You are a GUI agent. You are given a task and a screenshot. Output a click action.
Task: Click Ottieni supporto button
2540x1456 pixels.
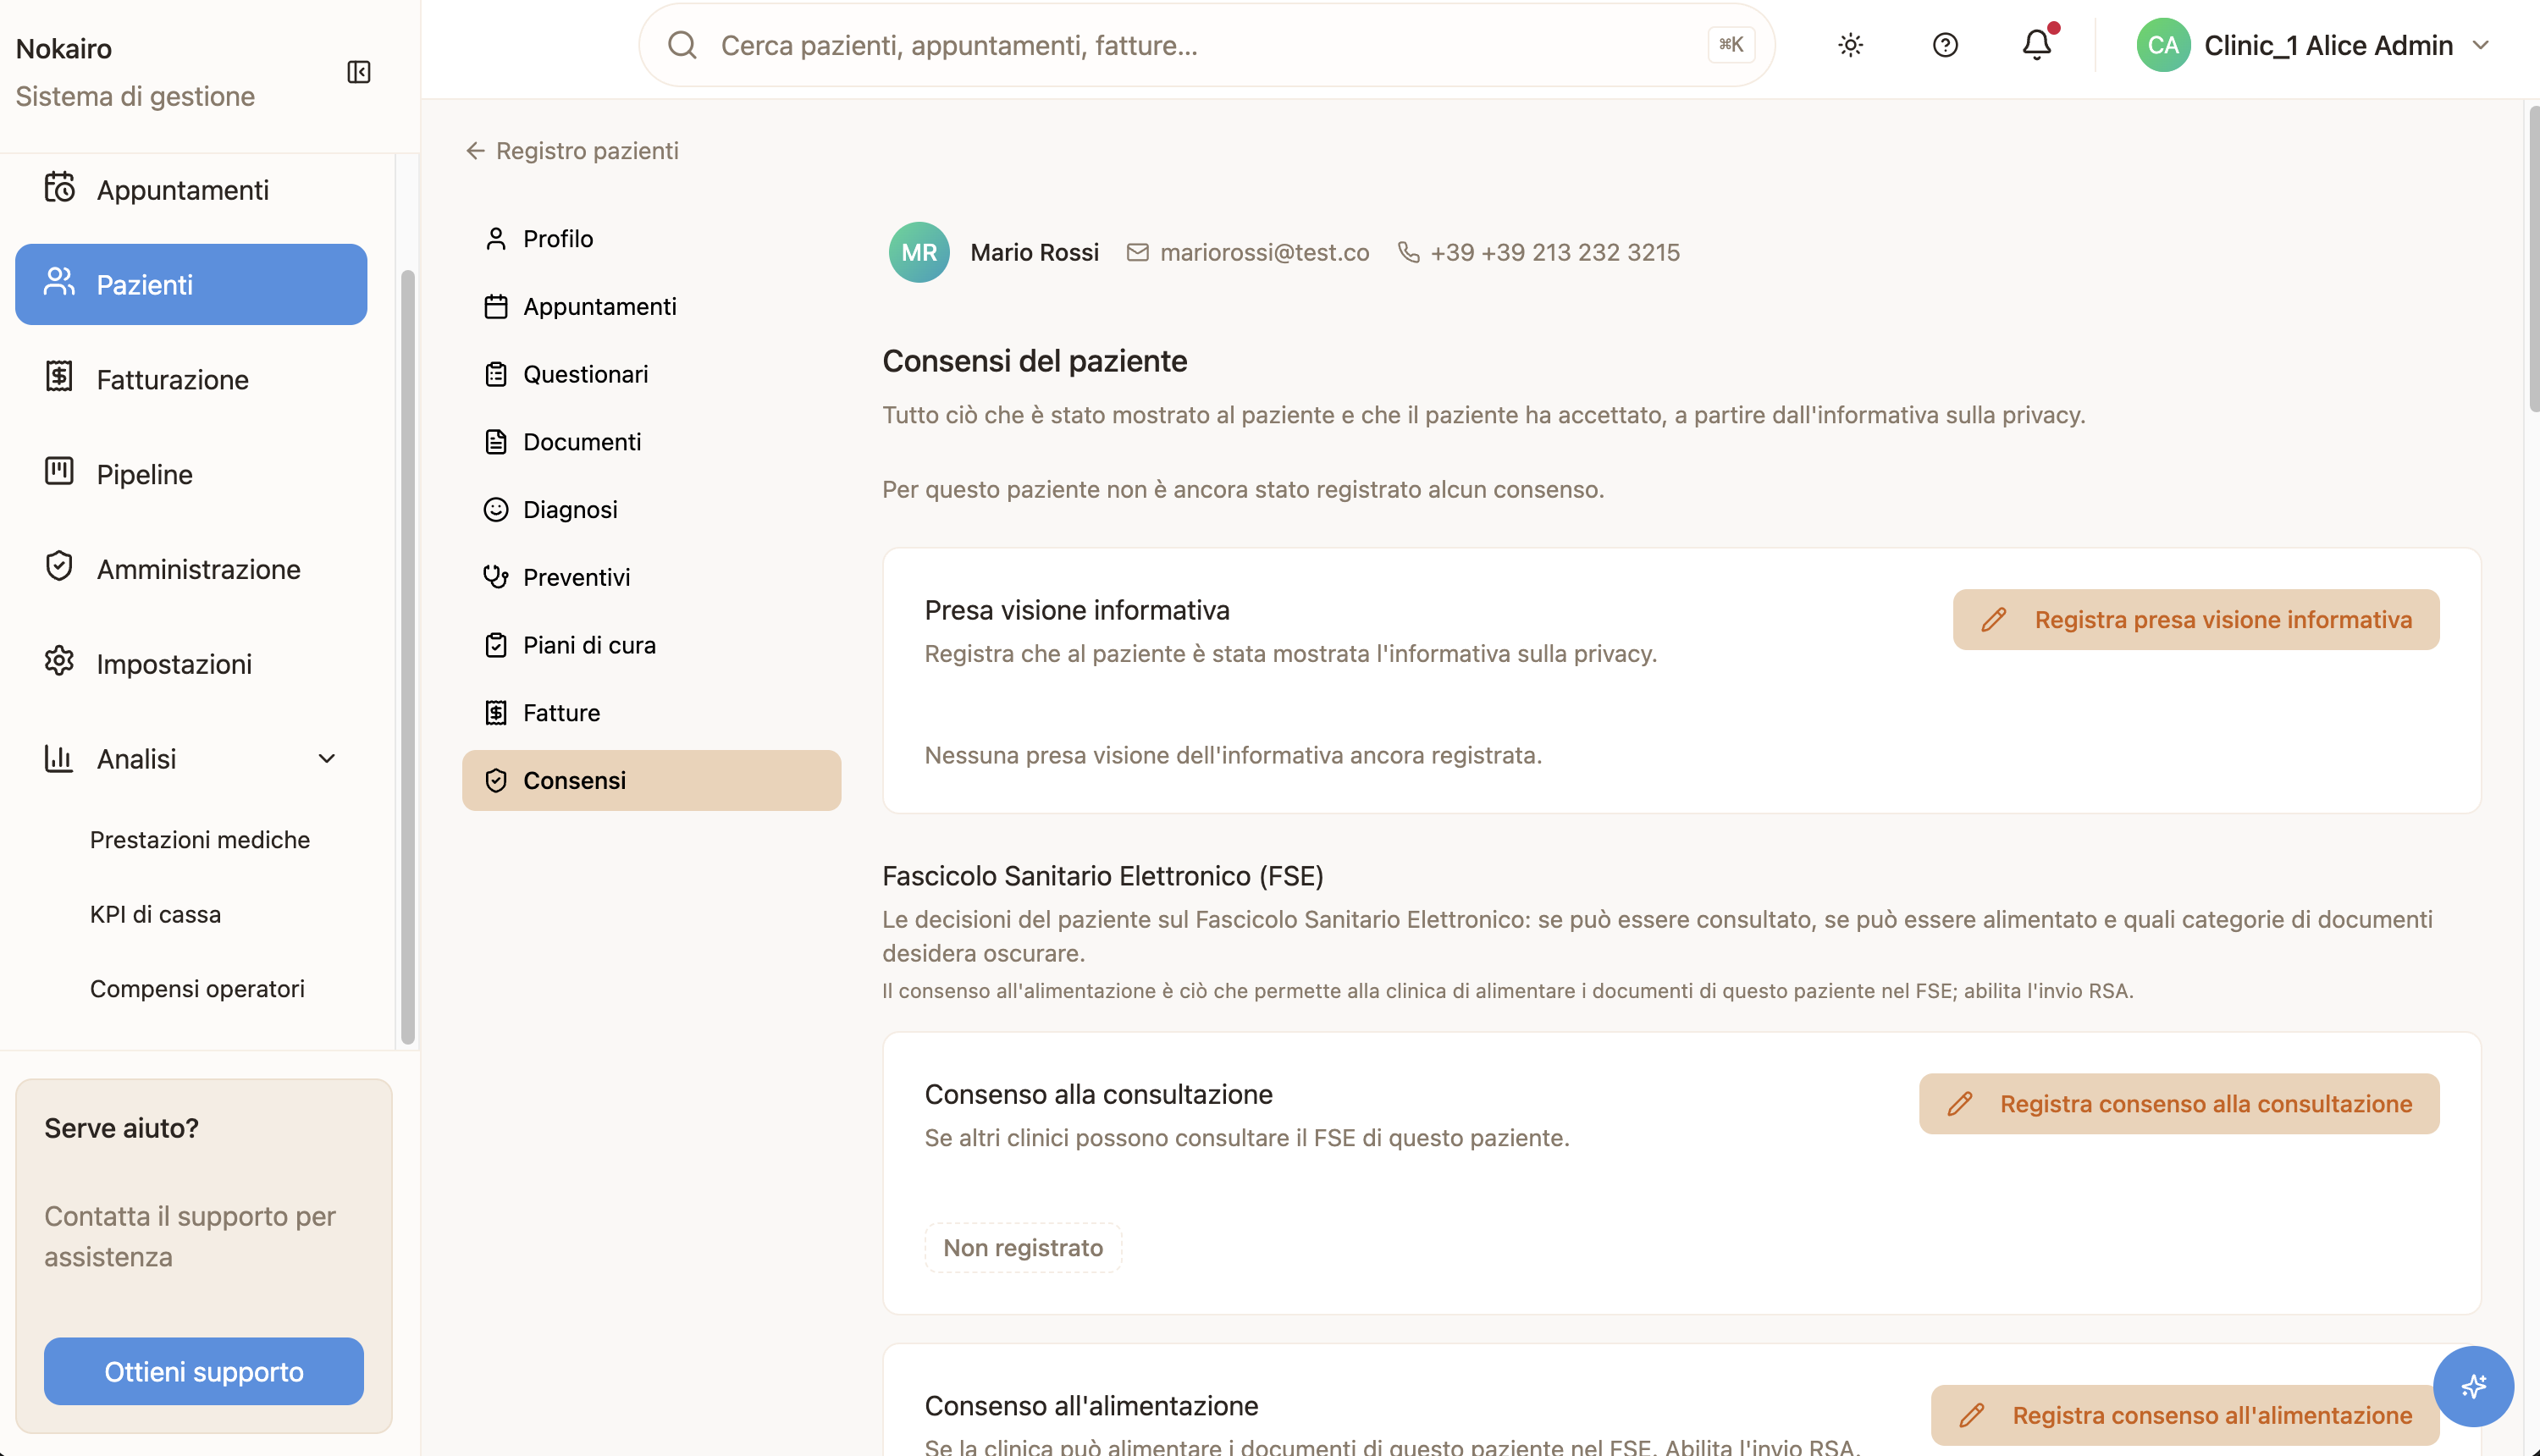point(204,1371)
